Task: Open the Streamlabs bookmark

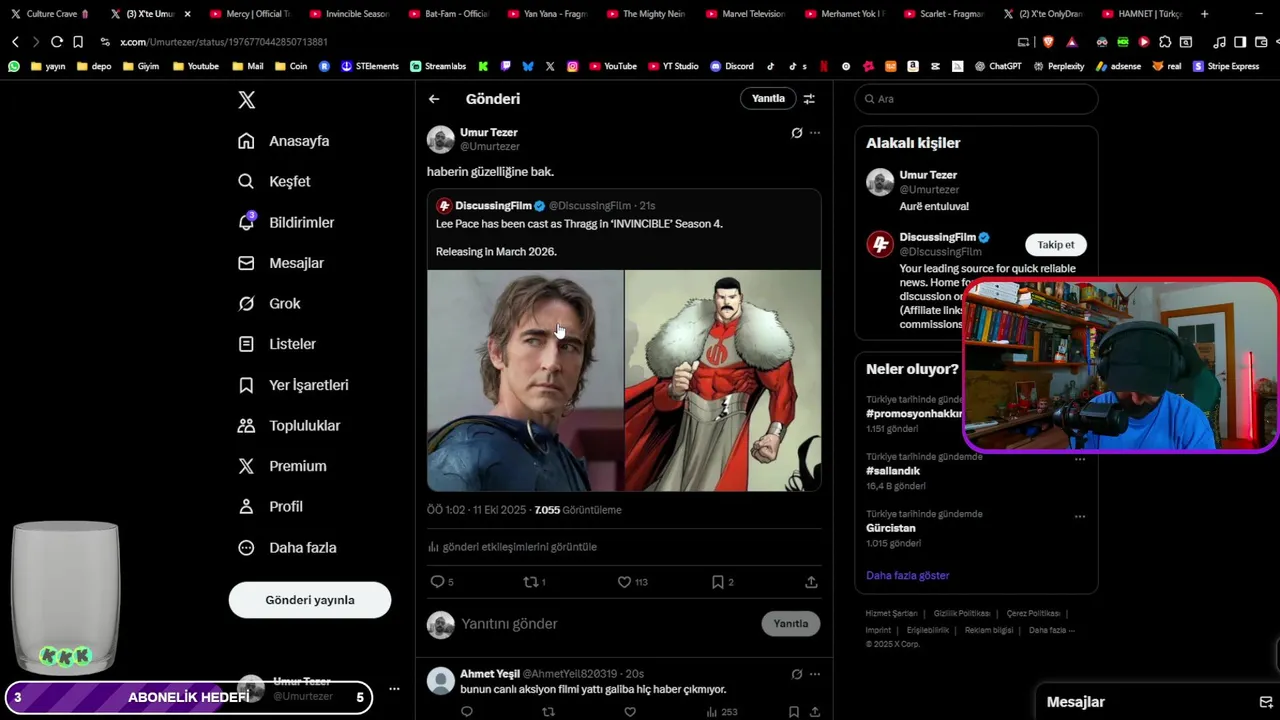Action: (438, 66)
